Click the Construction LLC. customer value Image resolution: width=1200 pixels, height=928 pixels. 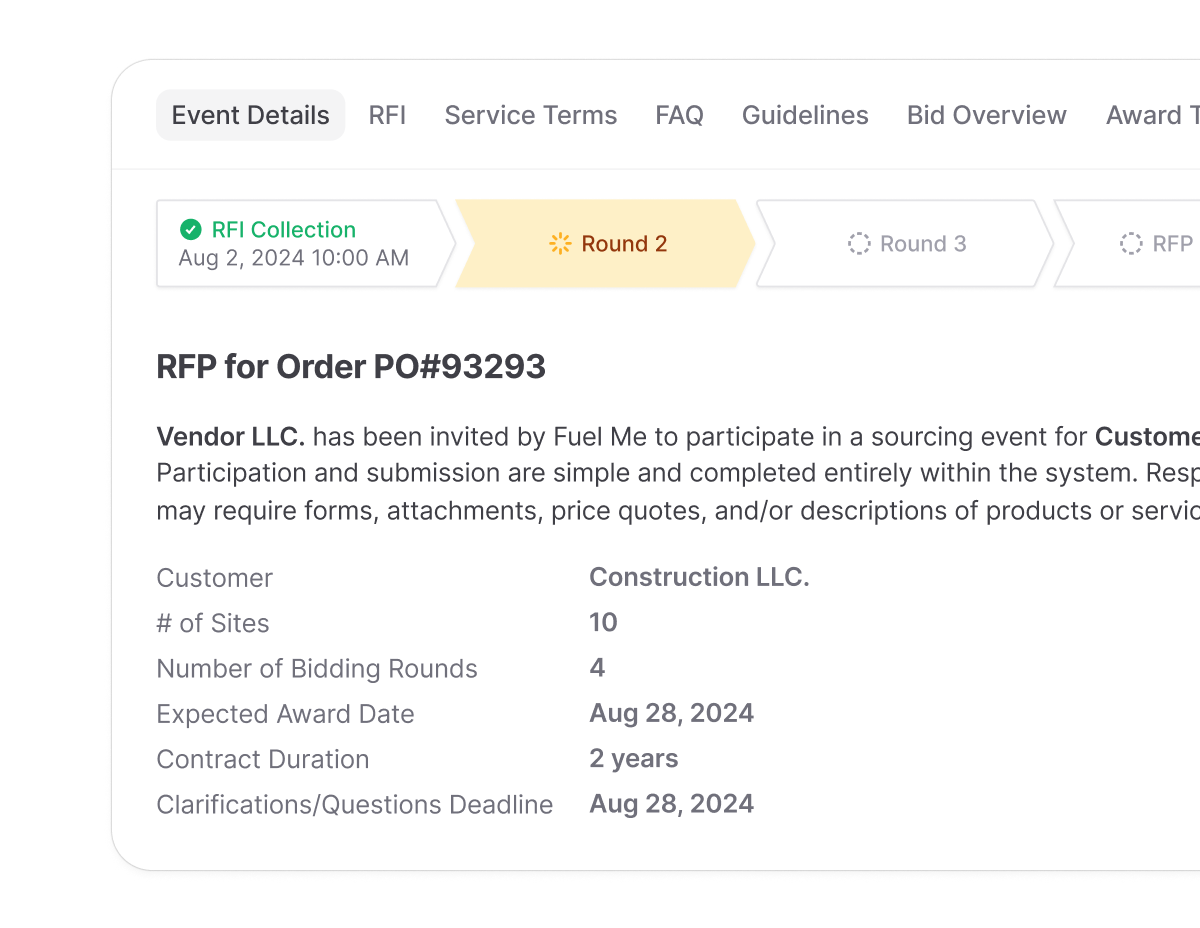click(699, 577)
